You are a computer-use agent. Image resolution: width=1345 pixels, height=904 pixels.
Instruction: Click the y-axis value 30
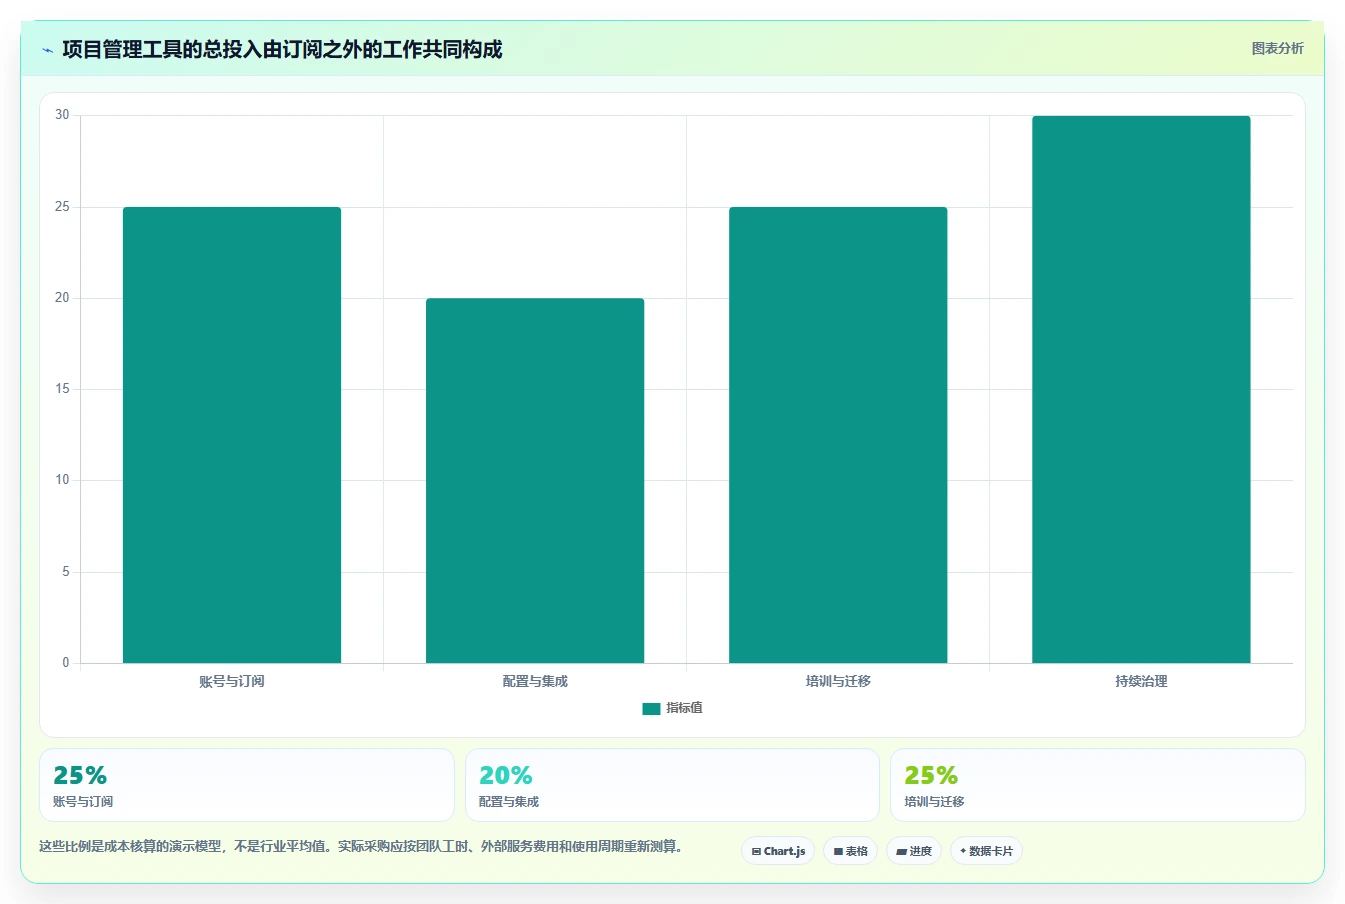(x=62, y=115)
